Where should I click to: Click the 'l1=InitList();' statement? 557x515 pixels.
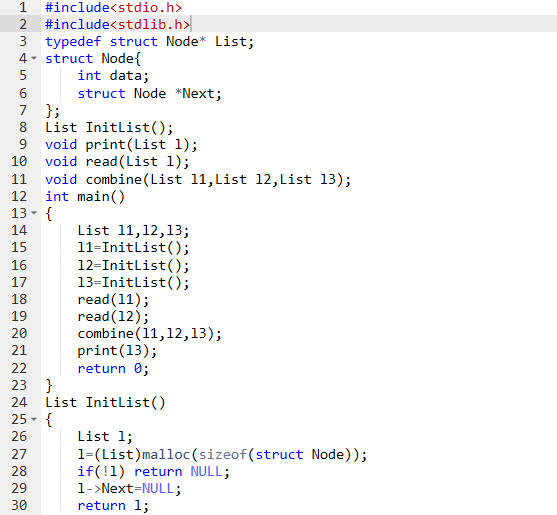(134, 248)
